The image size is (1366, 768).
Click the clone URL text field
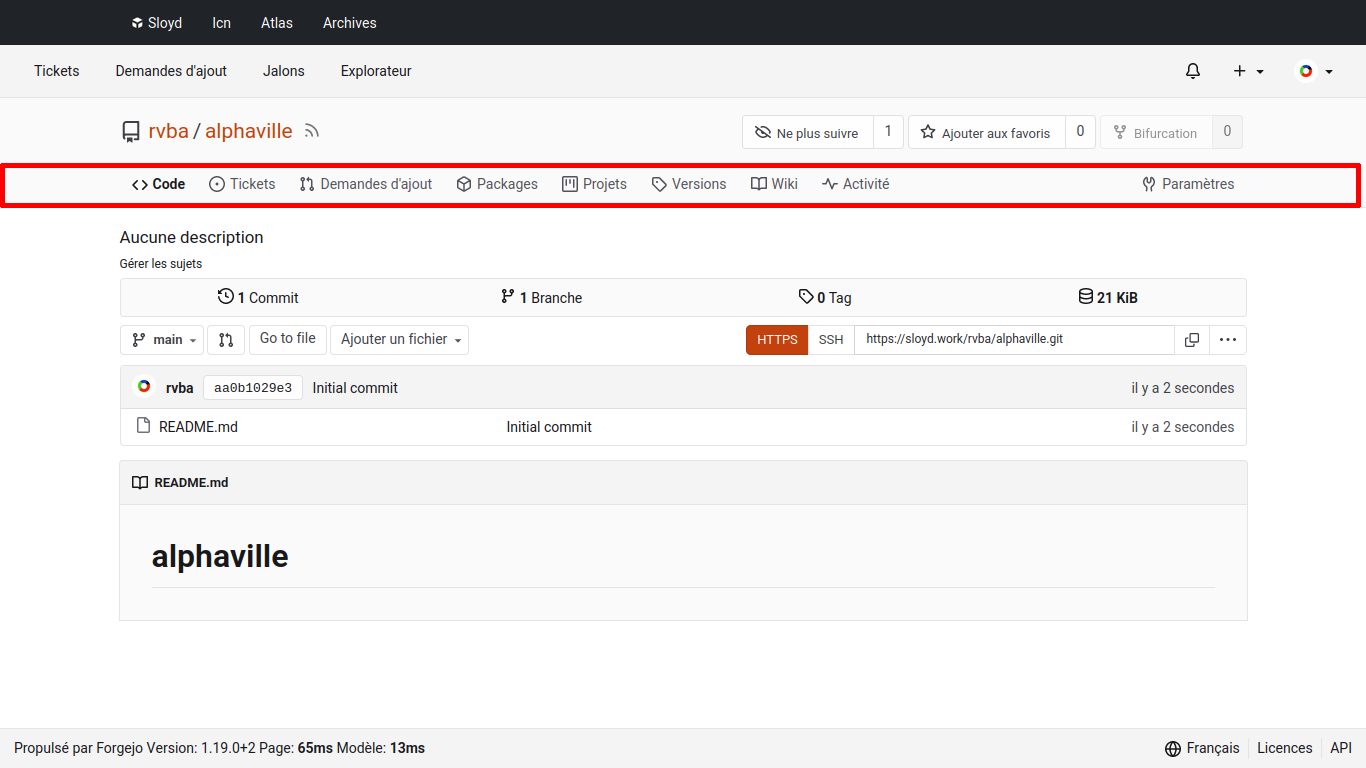[x=1013, y=340]
